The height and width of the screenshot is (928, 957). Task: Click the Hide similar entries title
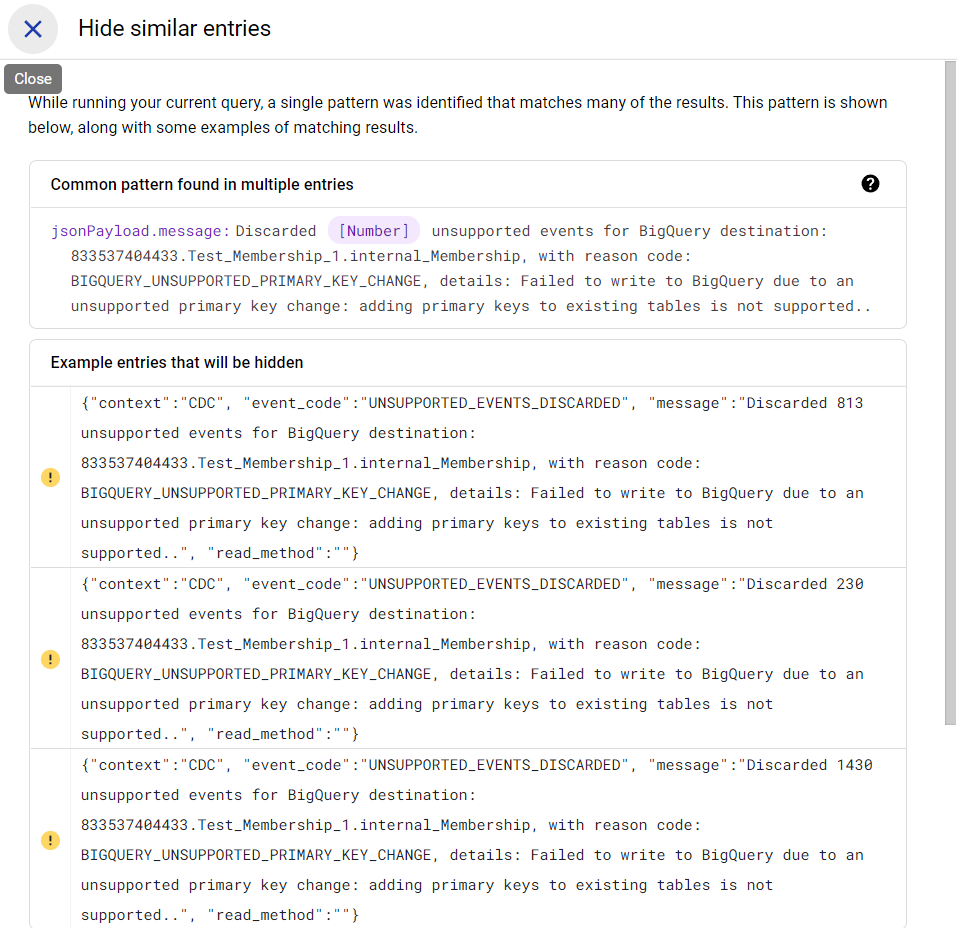(x=174, y=29)
